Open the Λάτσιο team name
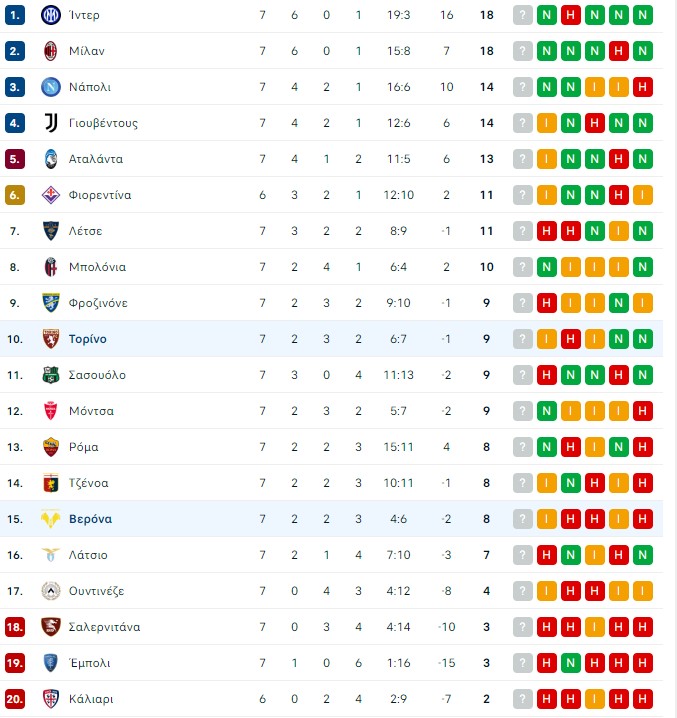Viewport: 677px width, 718px height. coord(88,555)
